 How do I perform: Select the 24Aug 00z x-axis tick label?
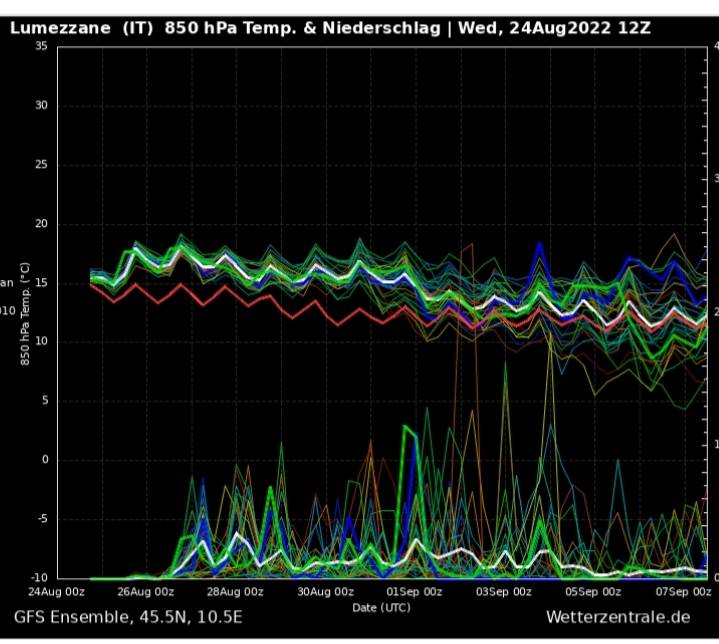tap(56, 592)
